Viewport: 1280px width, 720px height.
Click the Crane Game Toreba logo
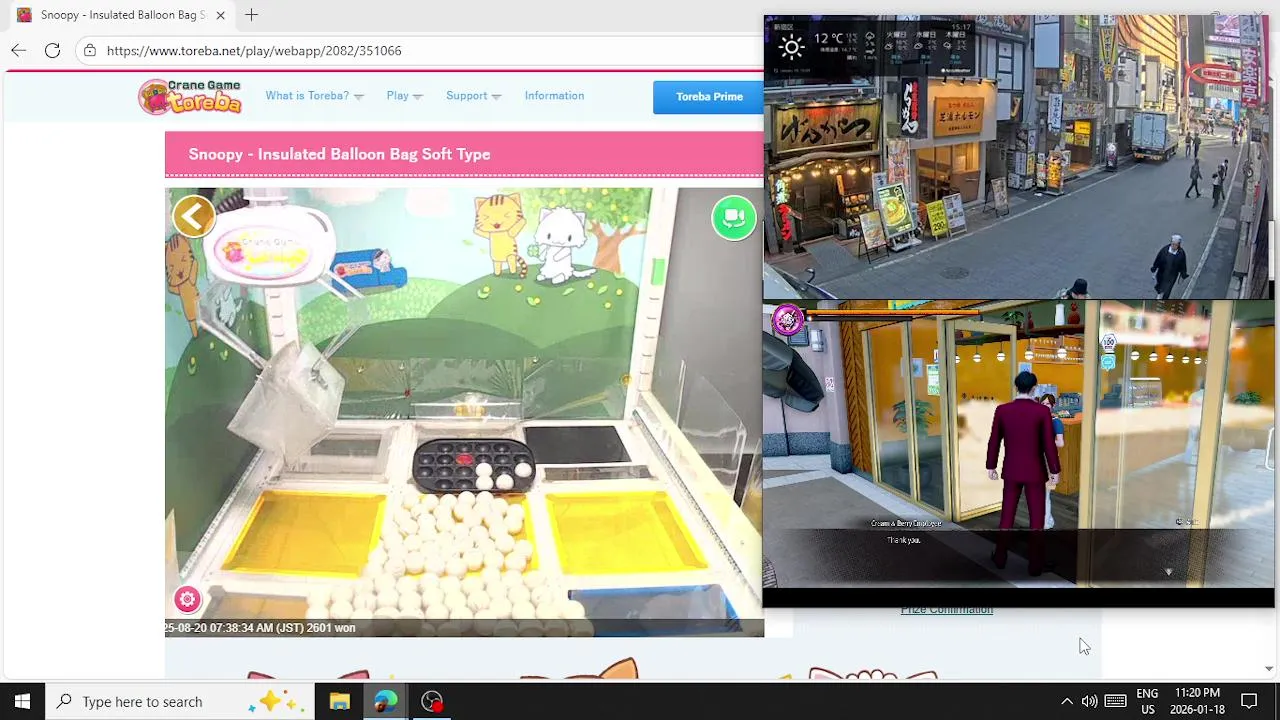click(x=191, y=97)
